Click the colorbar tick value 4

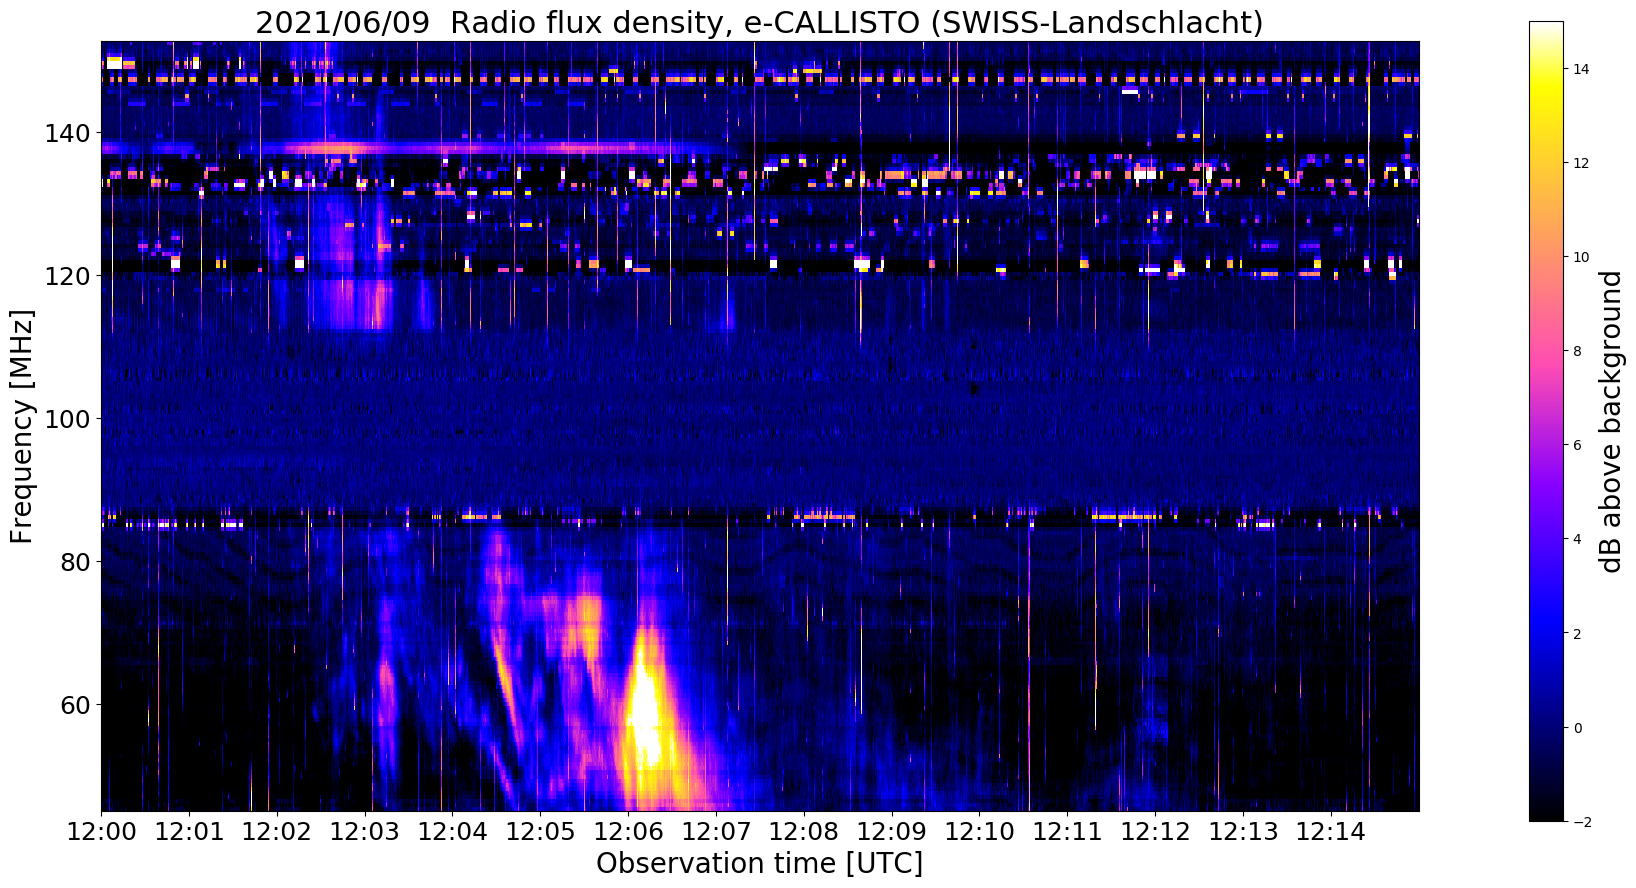click(x=1578, y=539)
